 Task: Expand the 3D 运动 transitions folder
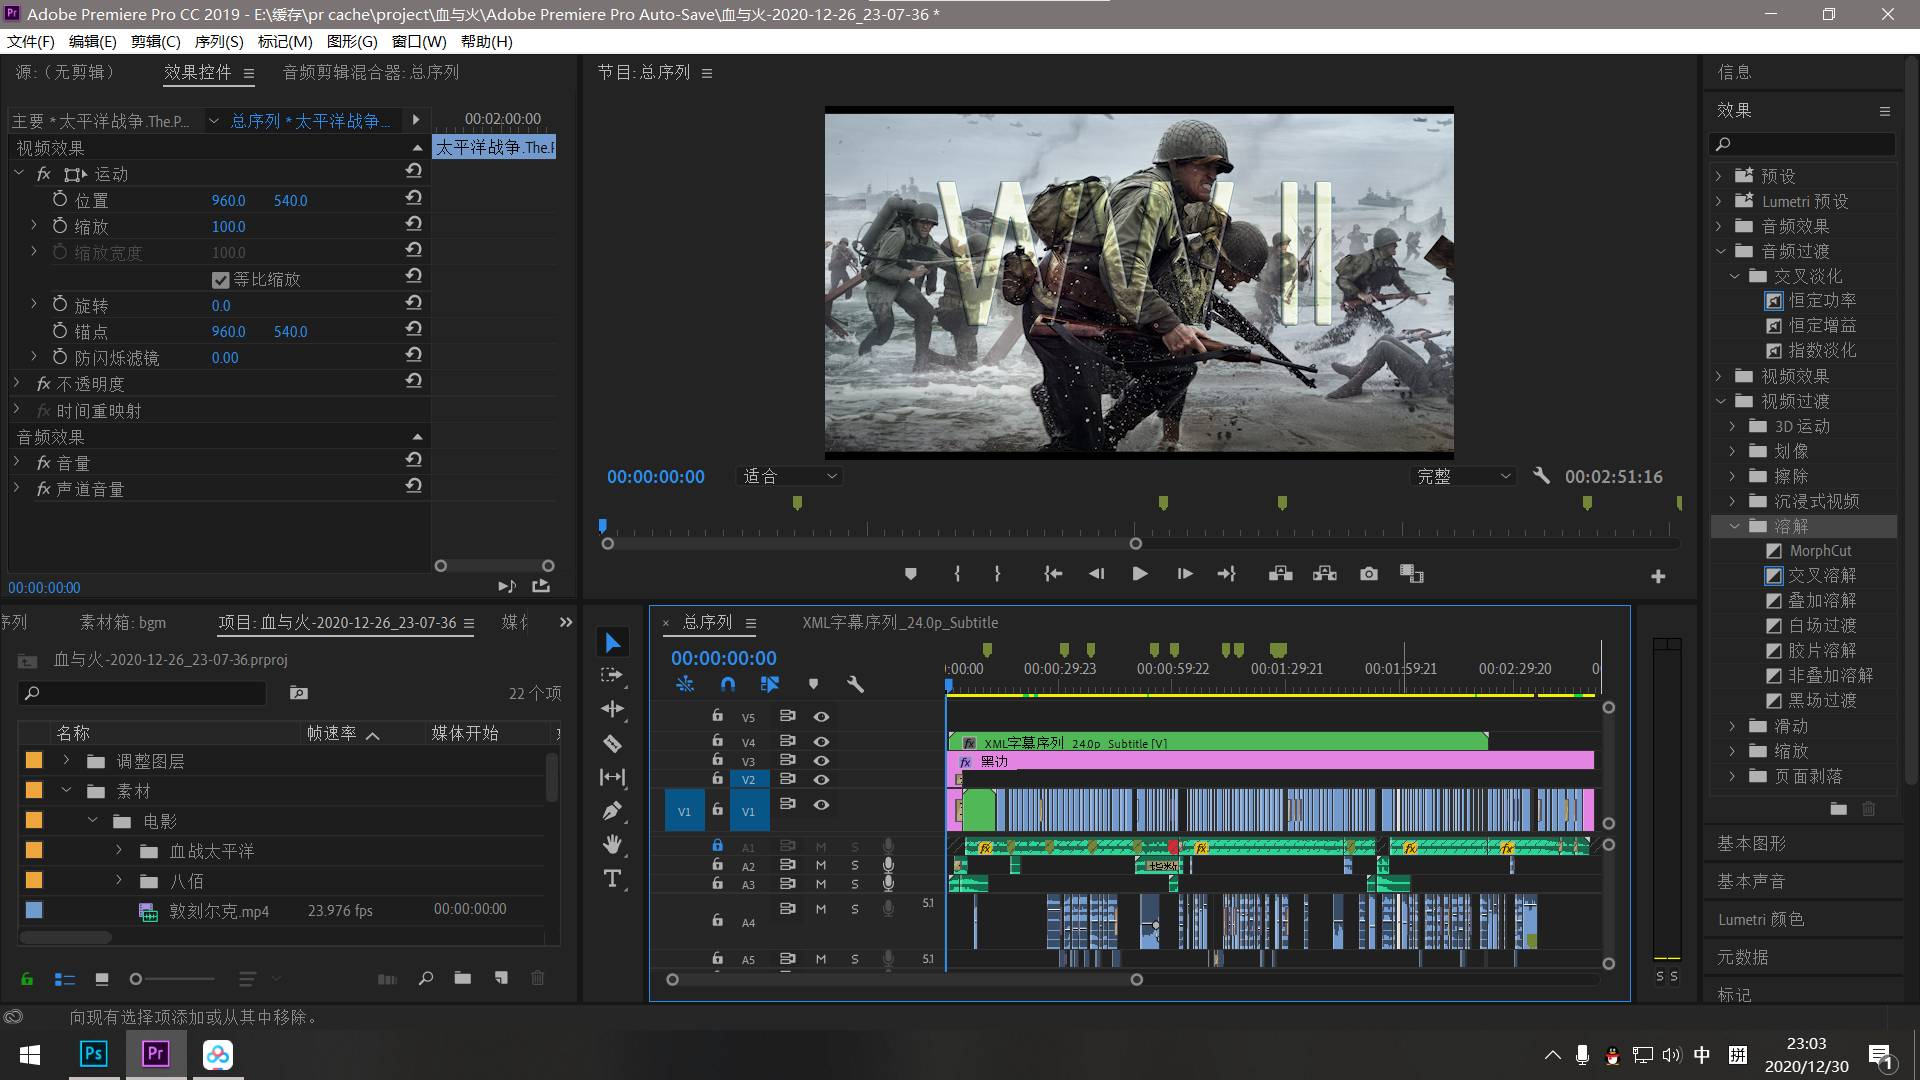point(1734,426)
